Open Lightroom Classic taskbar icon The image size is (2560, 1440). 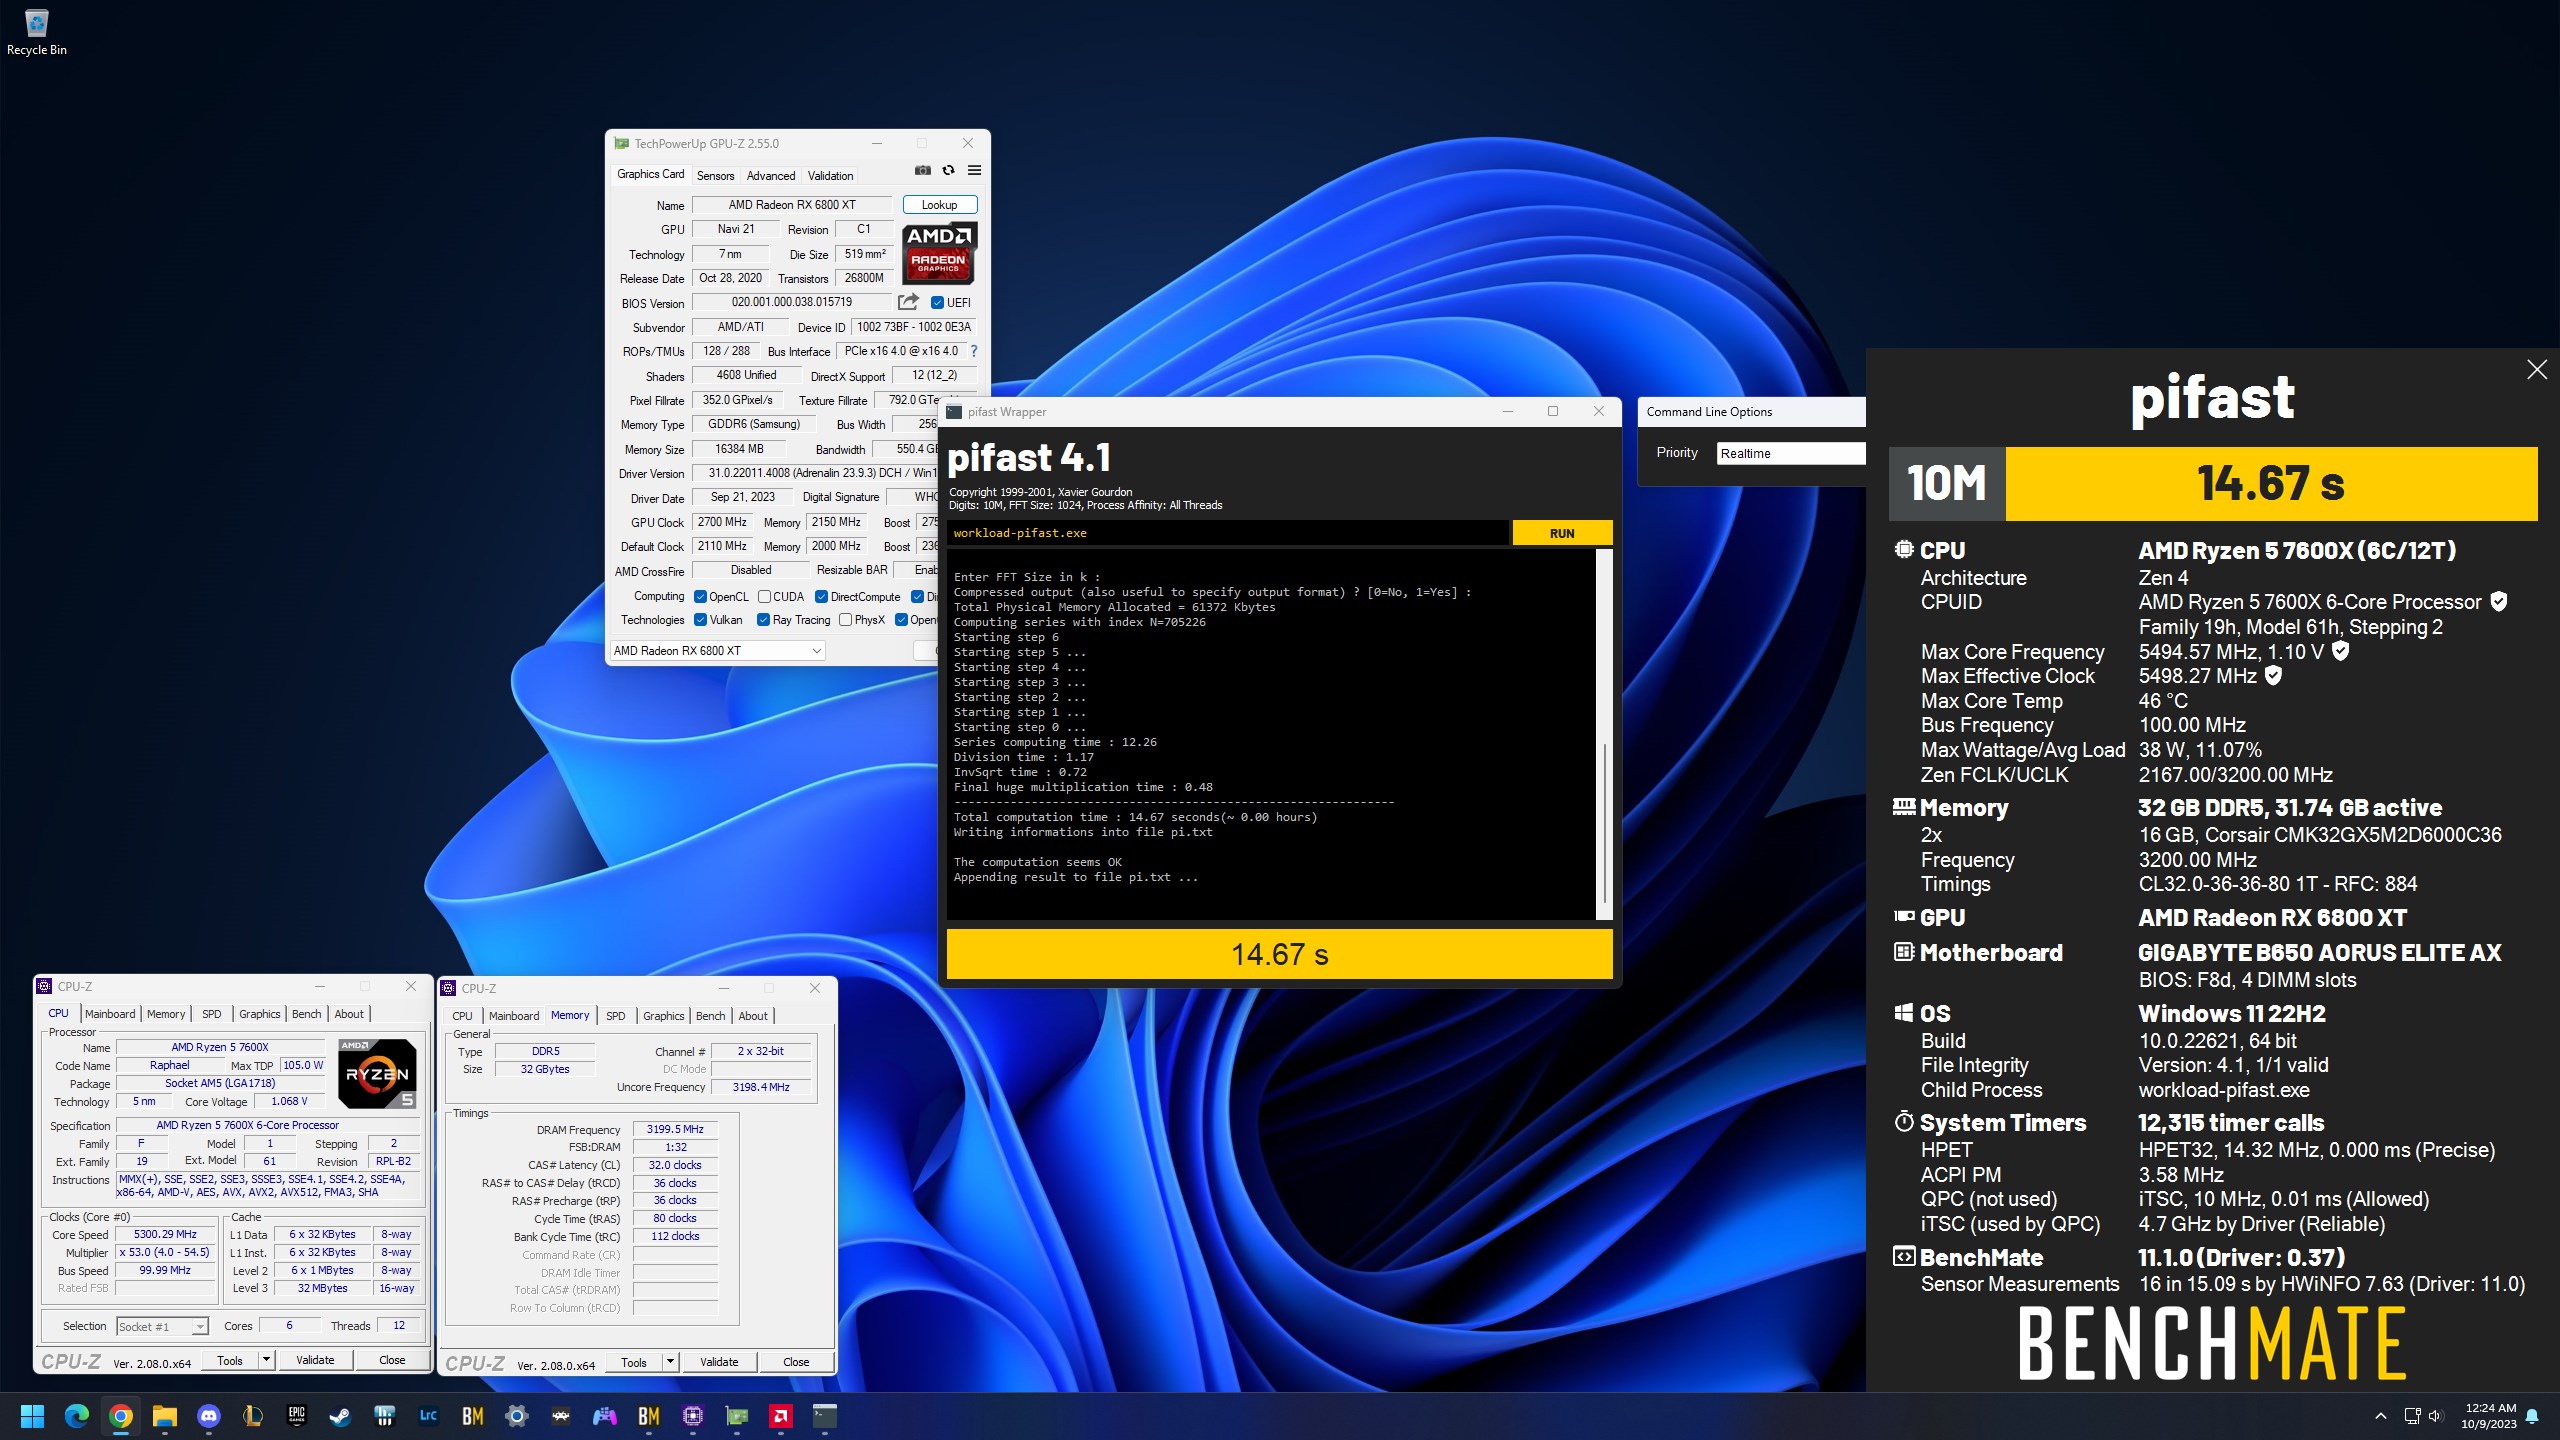(x=428, y=1416)
